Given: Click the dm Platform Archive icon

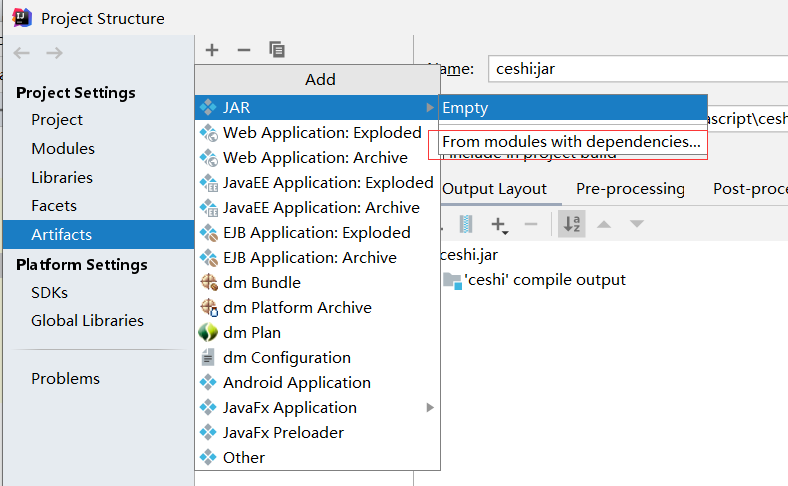Looking at the screenshot, I should (209, 308).
